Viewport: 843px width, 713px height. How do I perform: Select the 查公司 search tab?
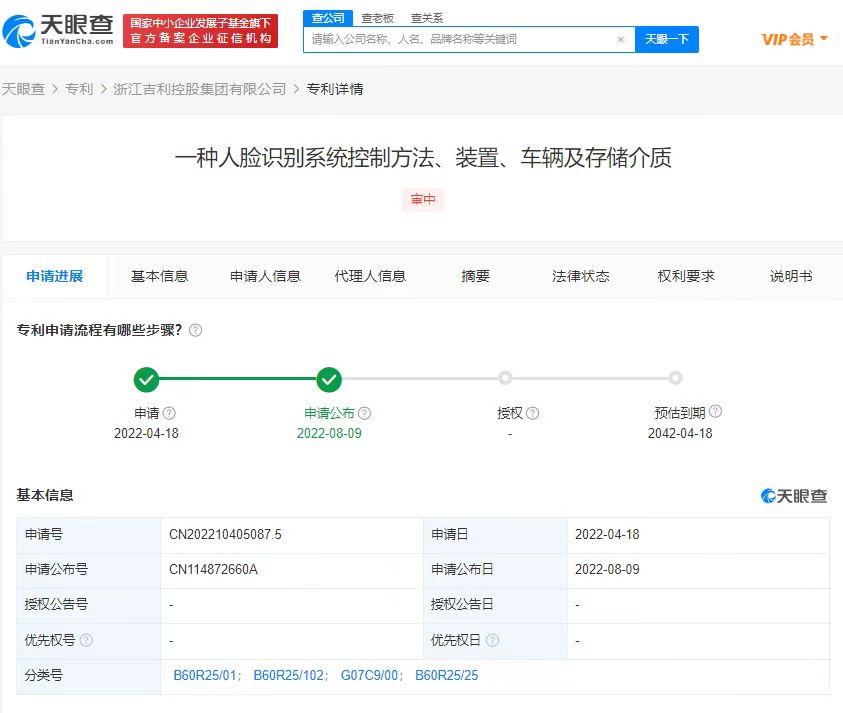tap(328, 18)
